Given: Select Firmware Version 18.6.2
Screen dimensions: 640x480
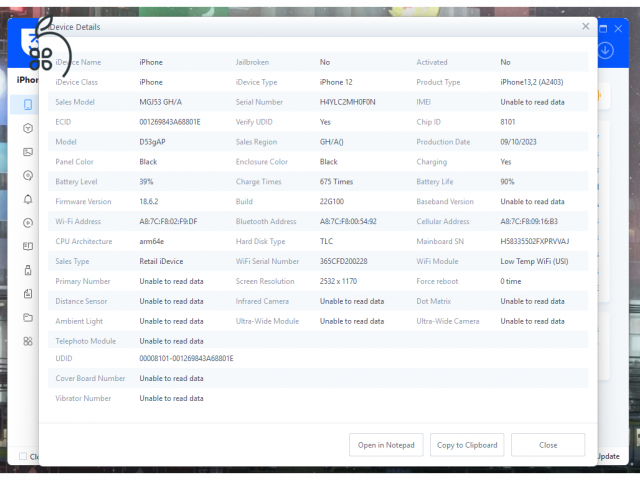Looking at the screenshot, I should [x=149, y=202].
